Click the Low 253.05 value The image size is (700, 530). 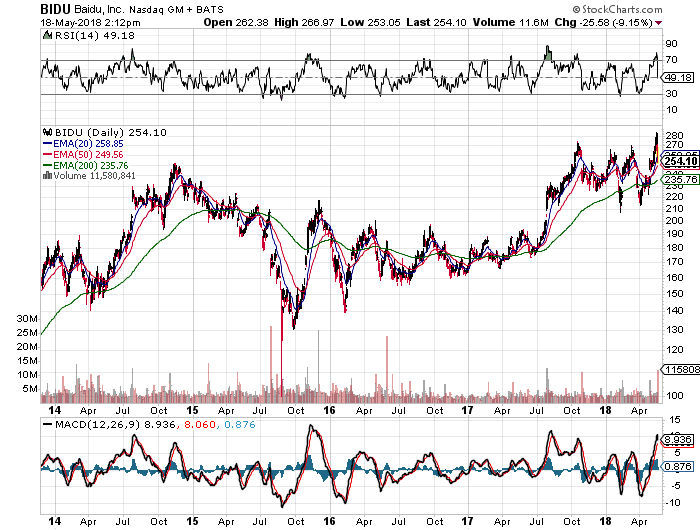[371, 22]
